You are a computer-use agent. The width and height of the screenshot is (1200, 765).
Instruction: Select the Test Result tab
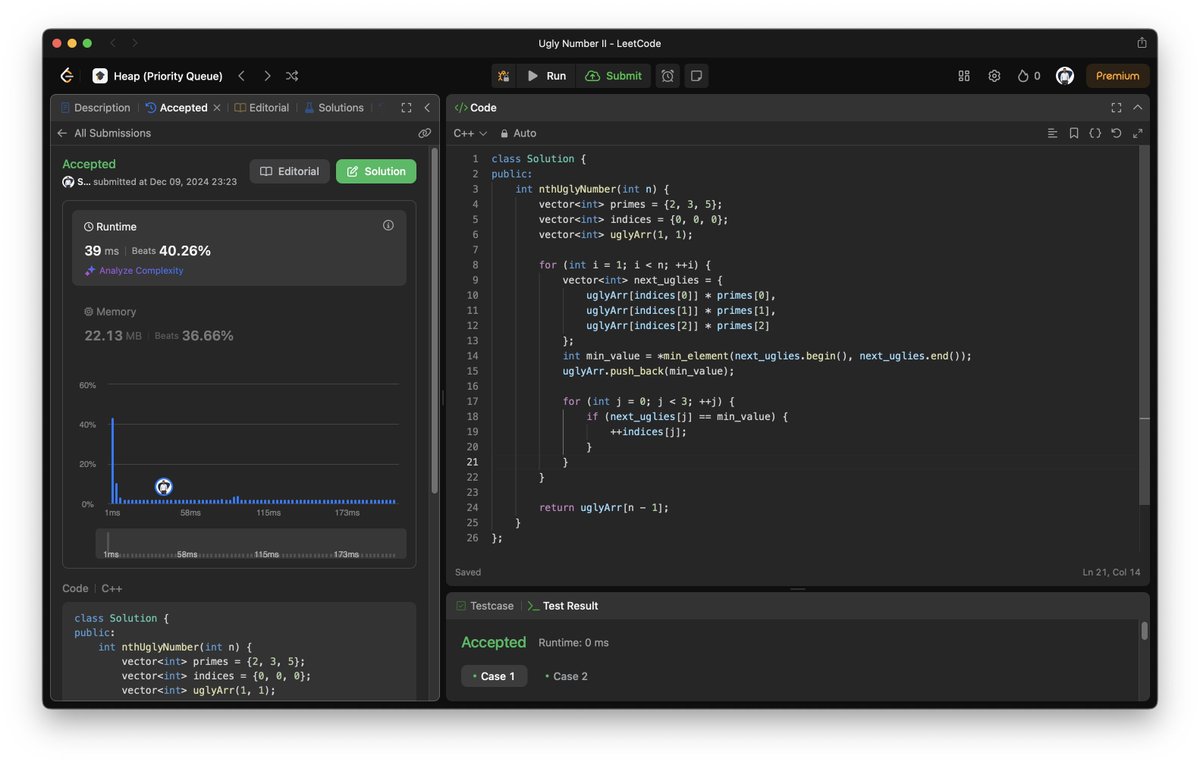click(563, 606)
